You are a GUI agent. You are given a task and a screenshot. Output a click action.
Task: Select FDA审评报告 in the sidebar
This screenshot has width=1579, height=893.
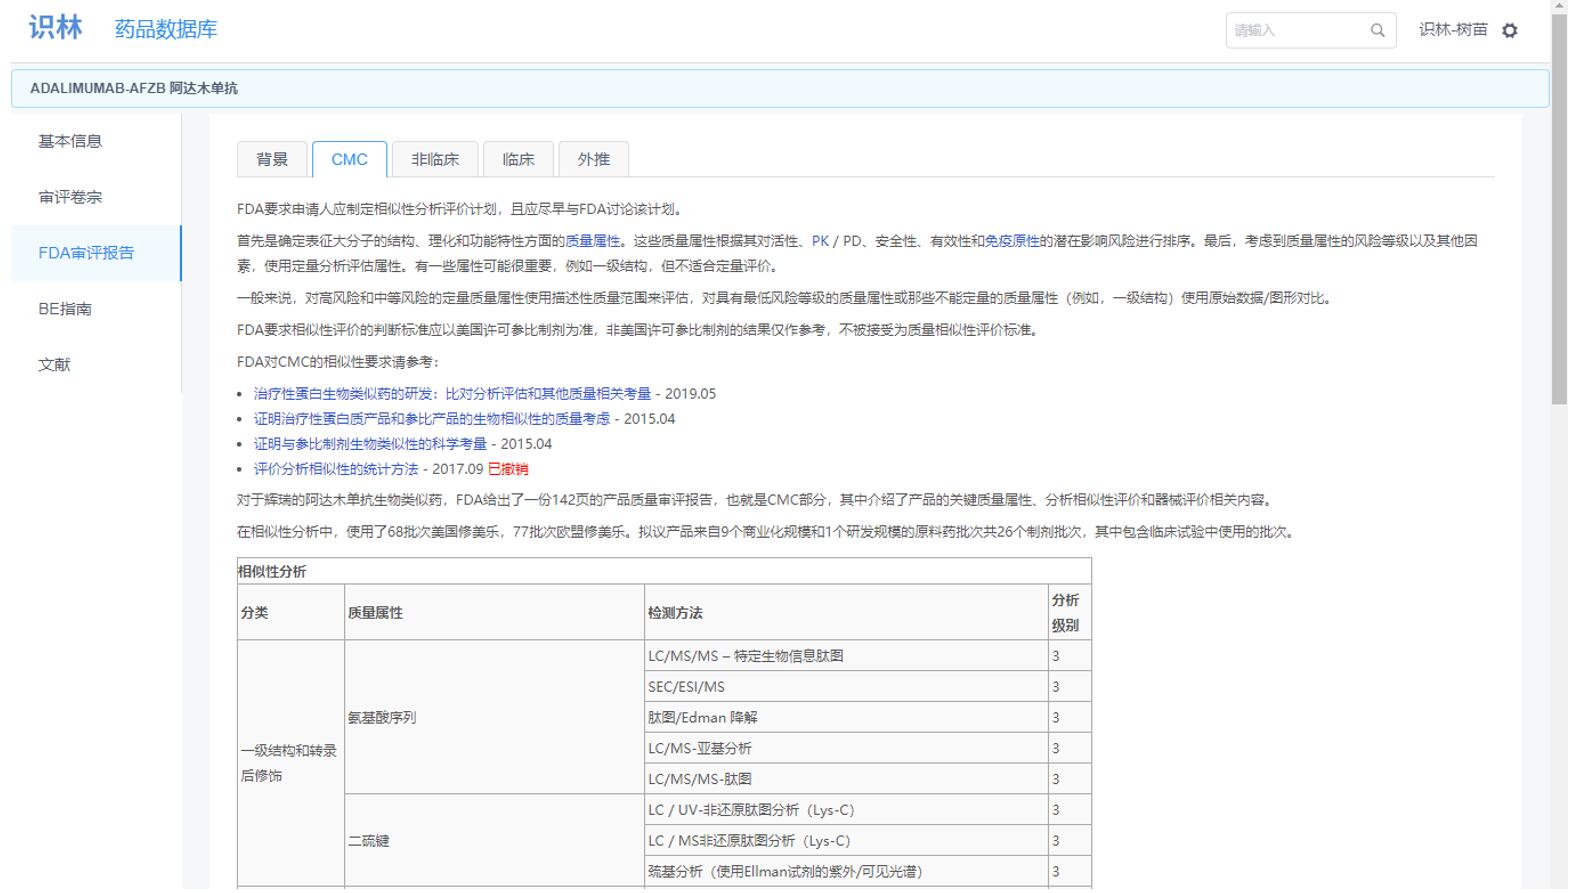tap(96, 253)
